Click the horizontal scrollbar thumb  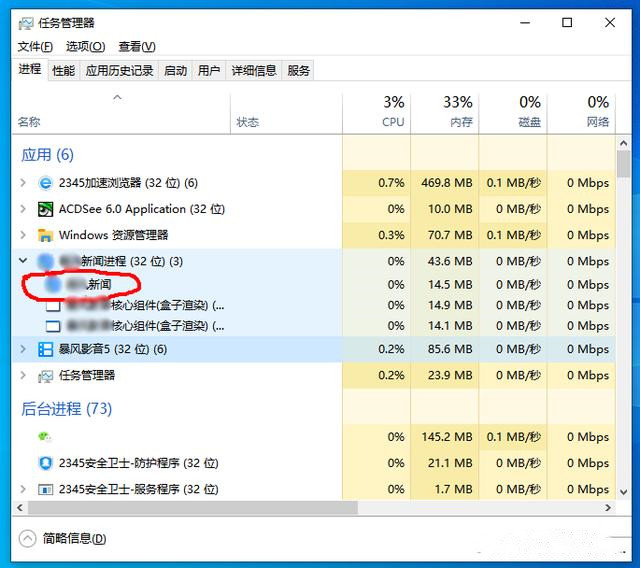pyautogui.click(x=192, y=508)
